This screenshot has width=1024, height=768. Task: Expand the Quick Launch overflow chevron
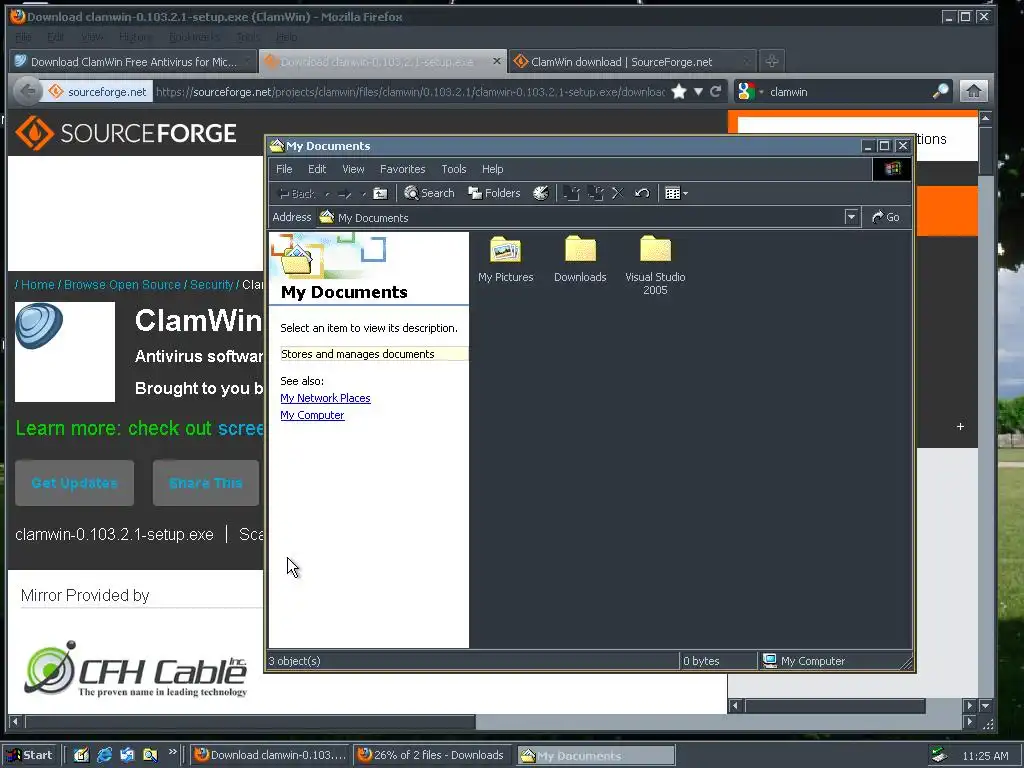(x=172, y=752)
